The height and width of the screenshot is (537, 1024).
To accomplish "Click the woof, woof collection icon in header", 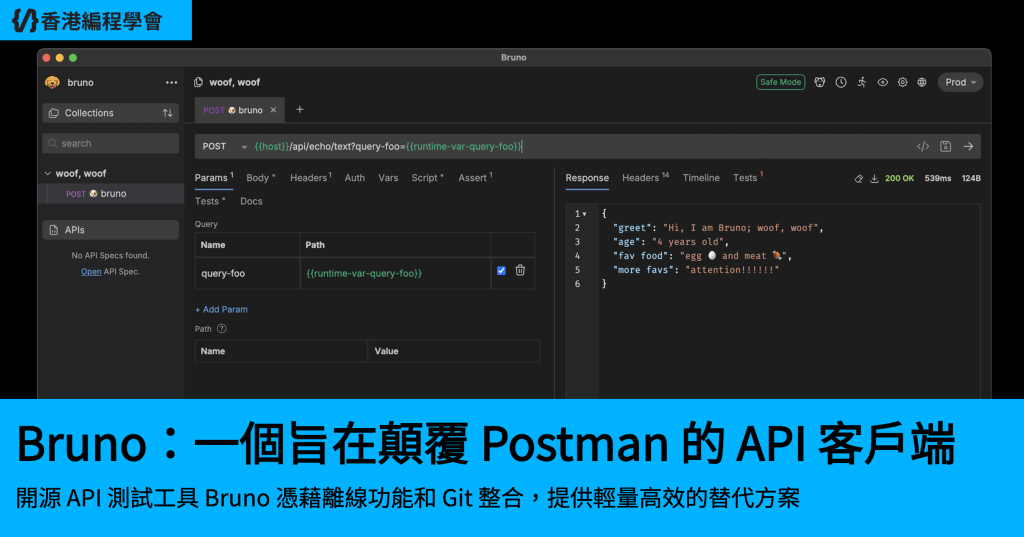I will [x=199, y=82].
